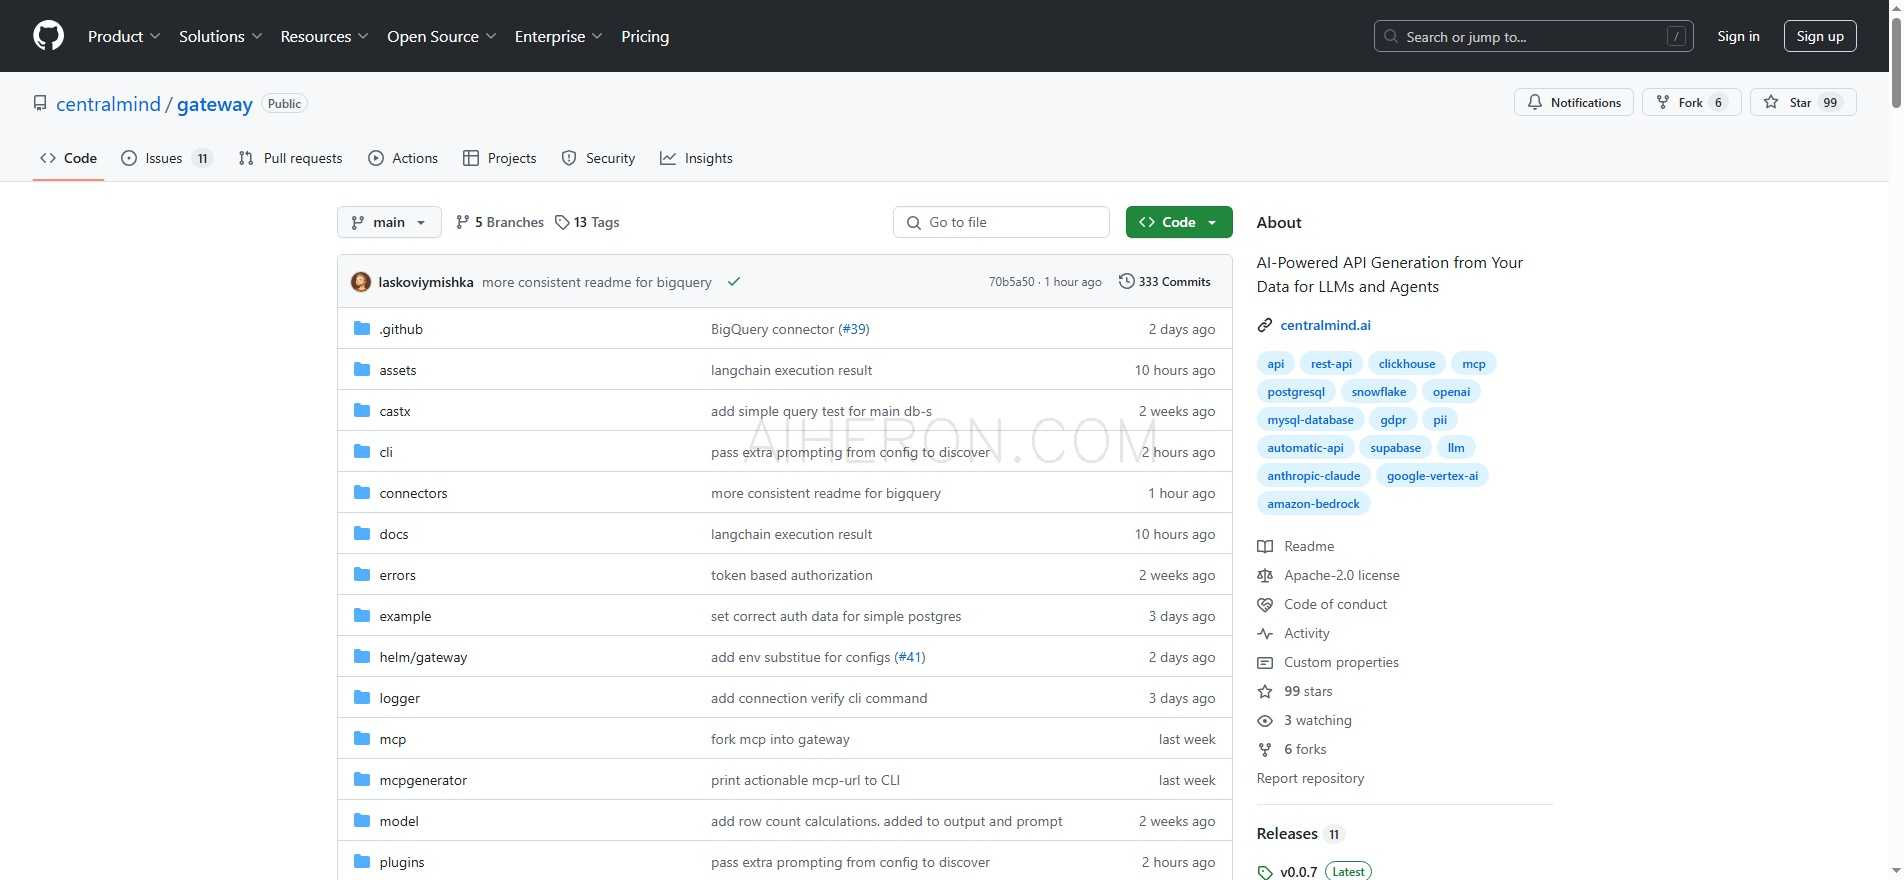Open the helm/gateway folder

point(423,657)
